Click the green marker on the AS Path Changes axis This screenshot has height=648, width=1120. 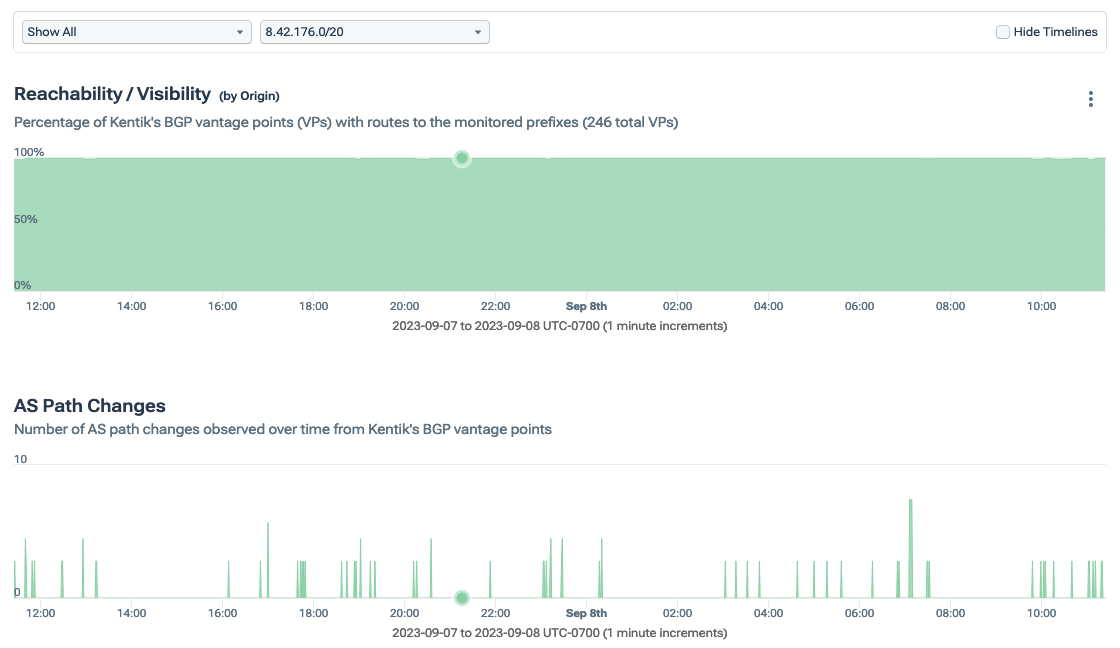point(462,598)
